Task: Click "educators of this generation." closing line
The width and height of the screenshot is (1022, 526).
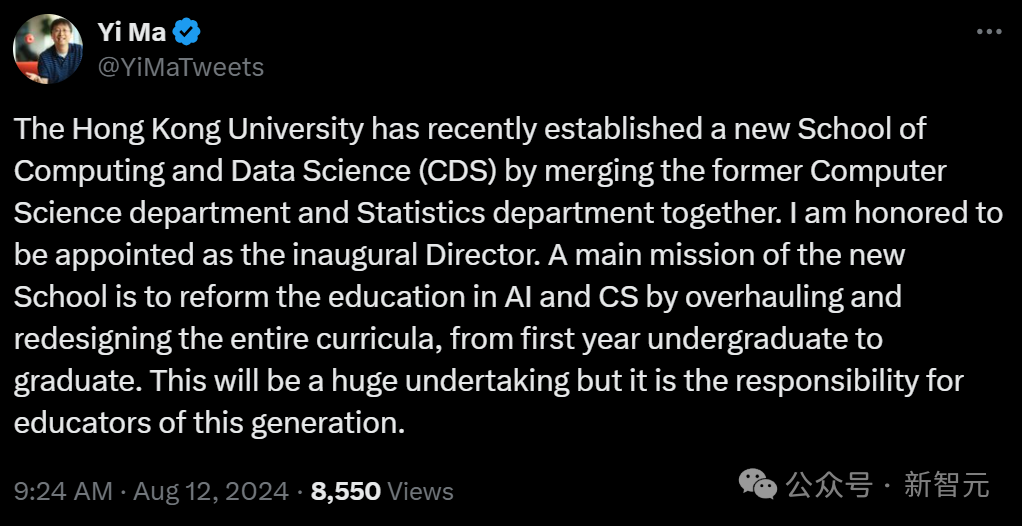Action: coord(209,422)
